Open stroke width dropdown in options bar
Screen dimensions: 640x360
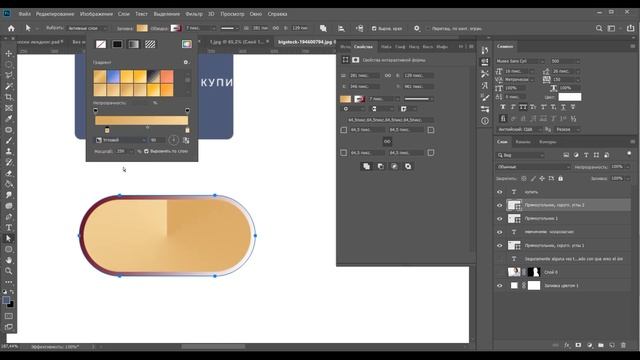point(213,28)
